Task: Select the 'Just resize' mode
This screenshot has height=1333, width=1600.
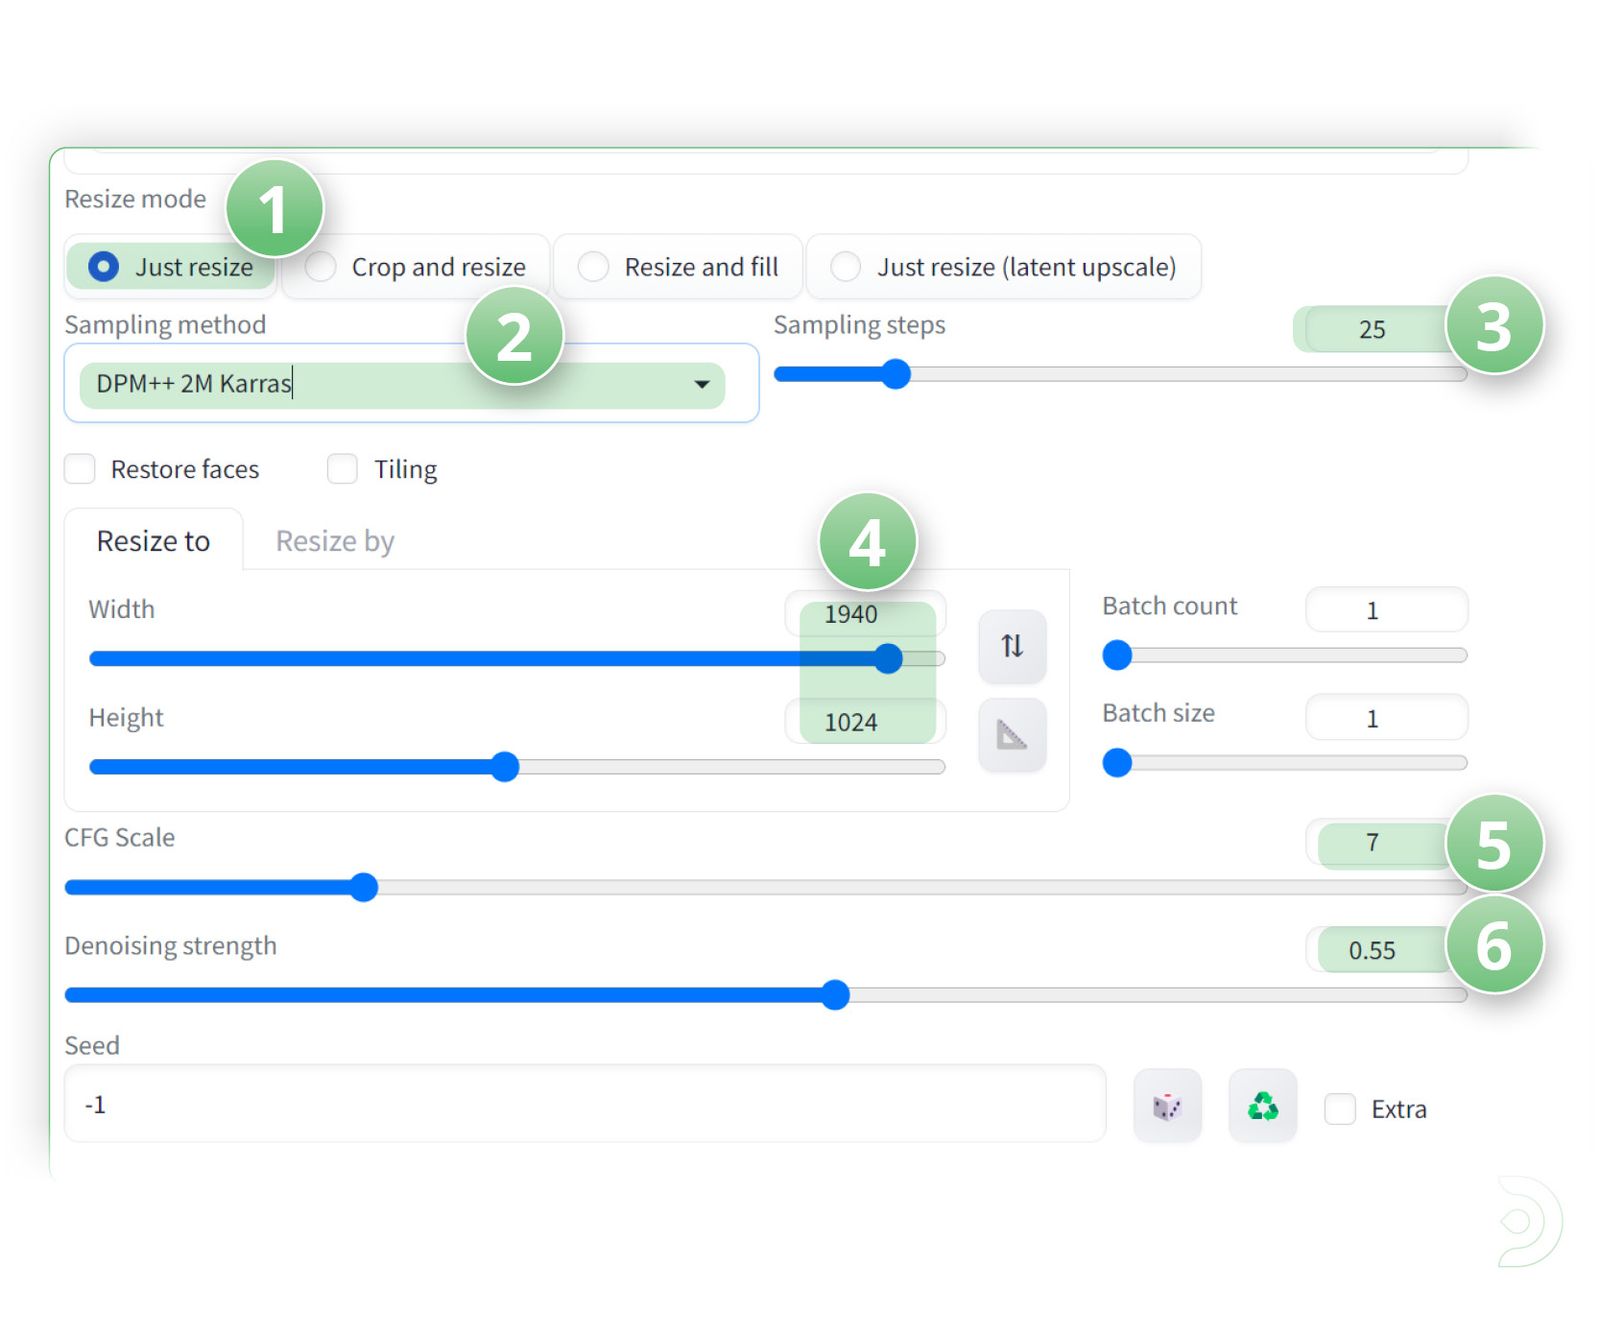Action: click(103, 267)
